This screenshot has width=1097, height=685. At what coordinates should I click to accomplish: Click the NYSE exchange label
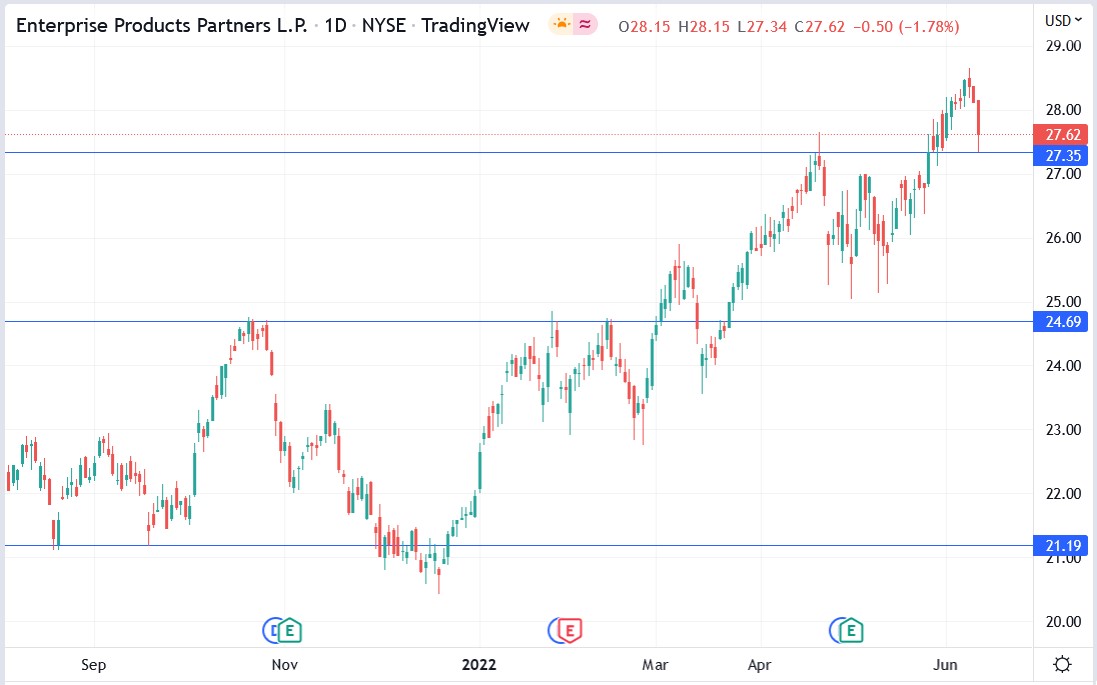pyautogui.click(x=384, y=26)
